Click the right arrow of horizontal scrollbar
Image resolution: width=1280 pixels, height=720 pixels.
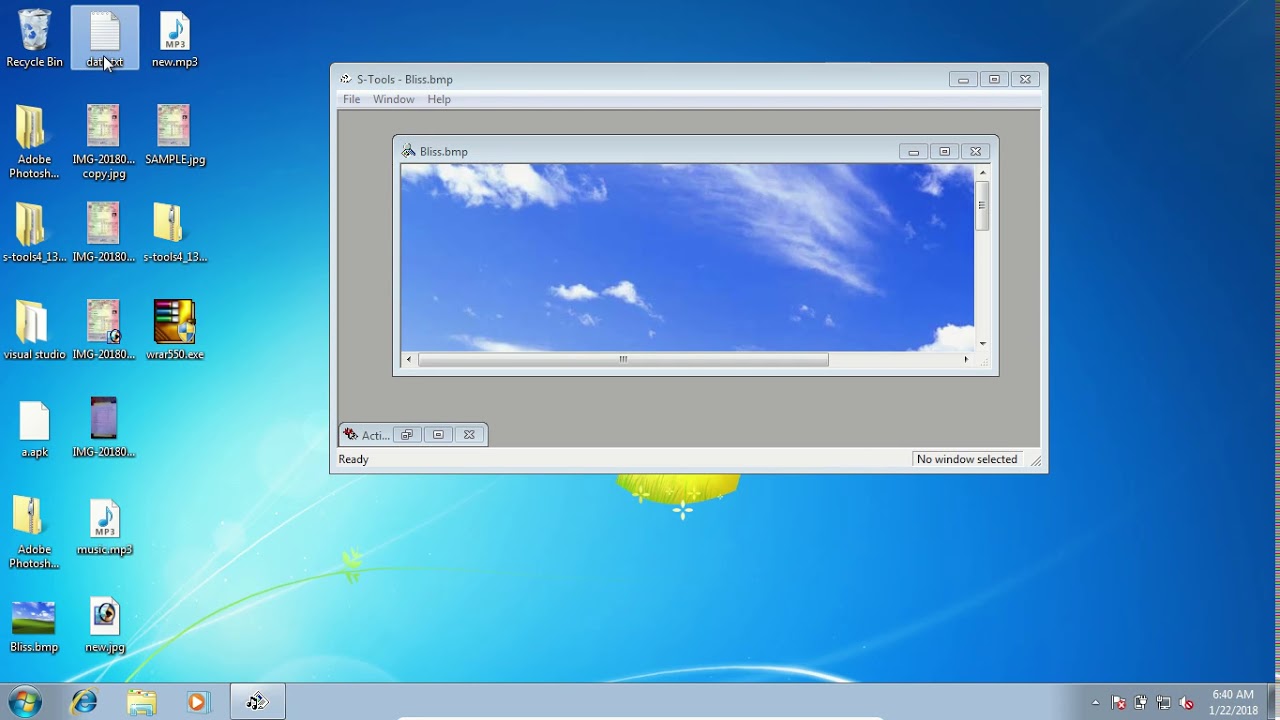pyautogui.click(x=965, y=359)
